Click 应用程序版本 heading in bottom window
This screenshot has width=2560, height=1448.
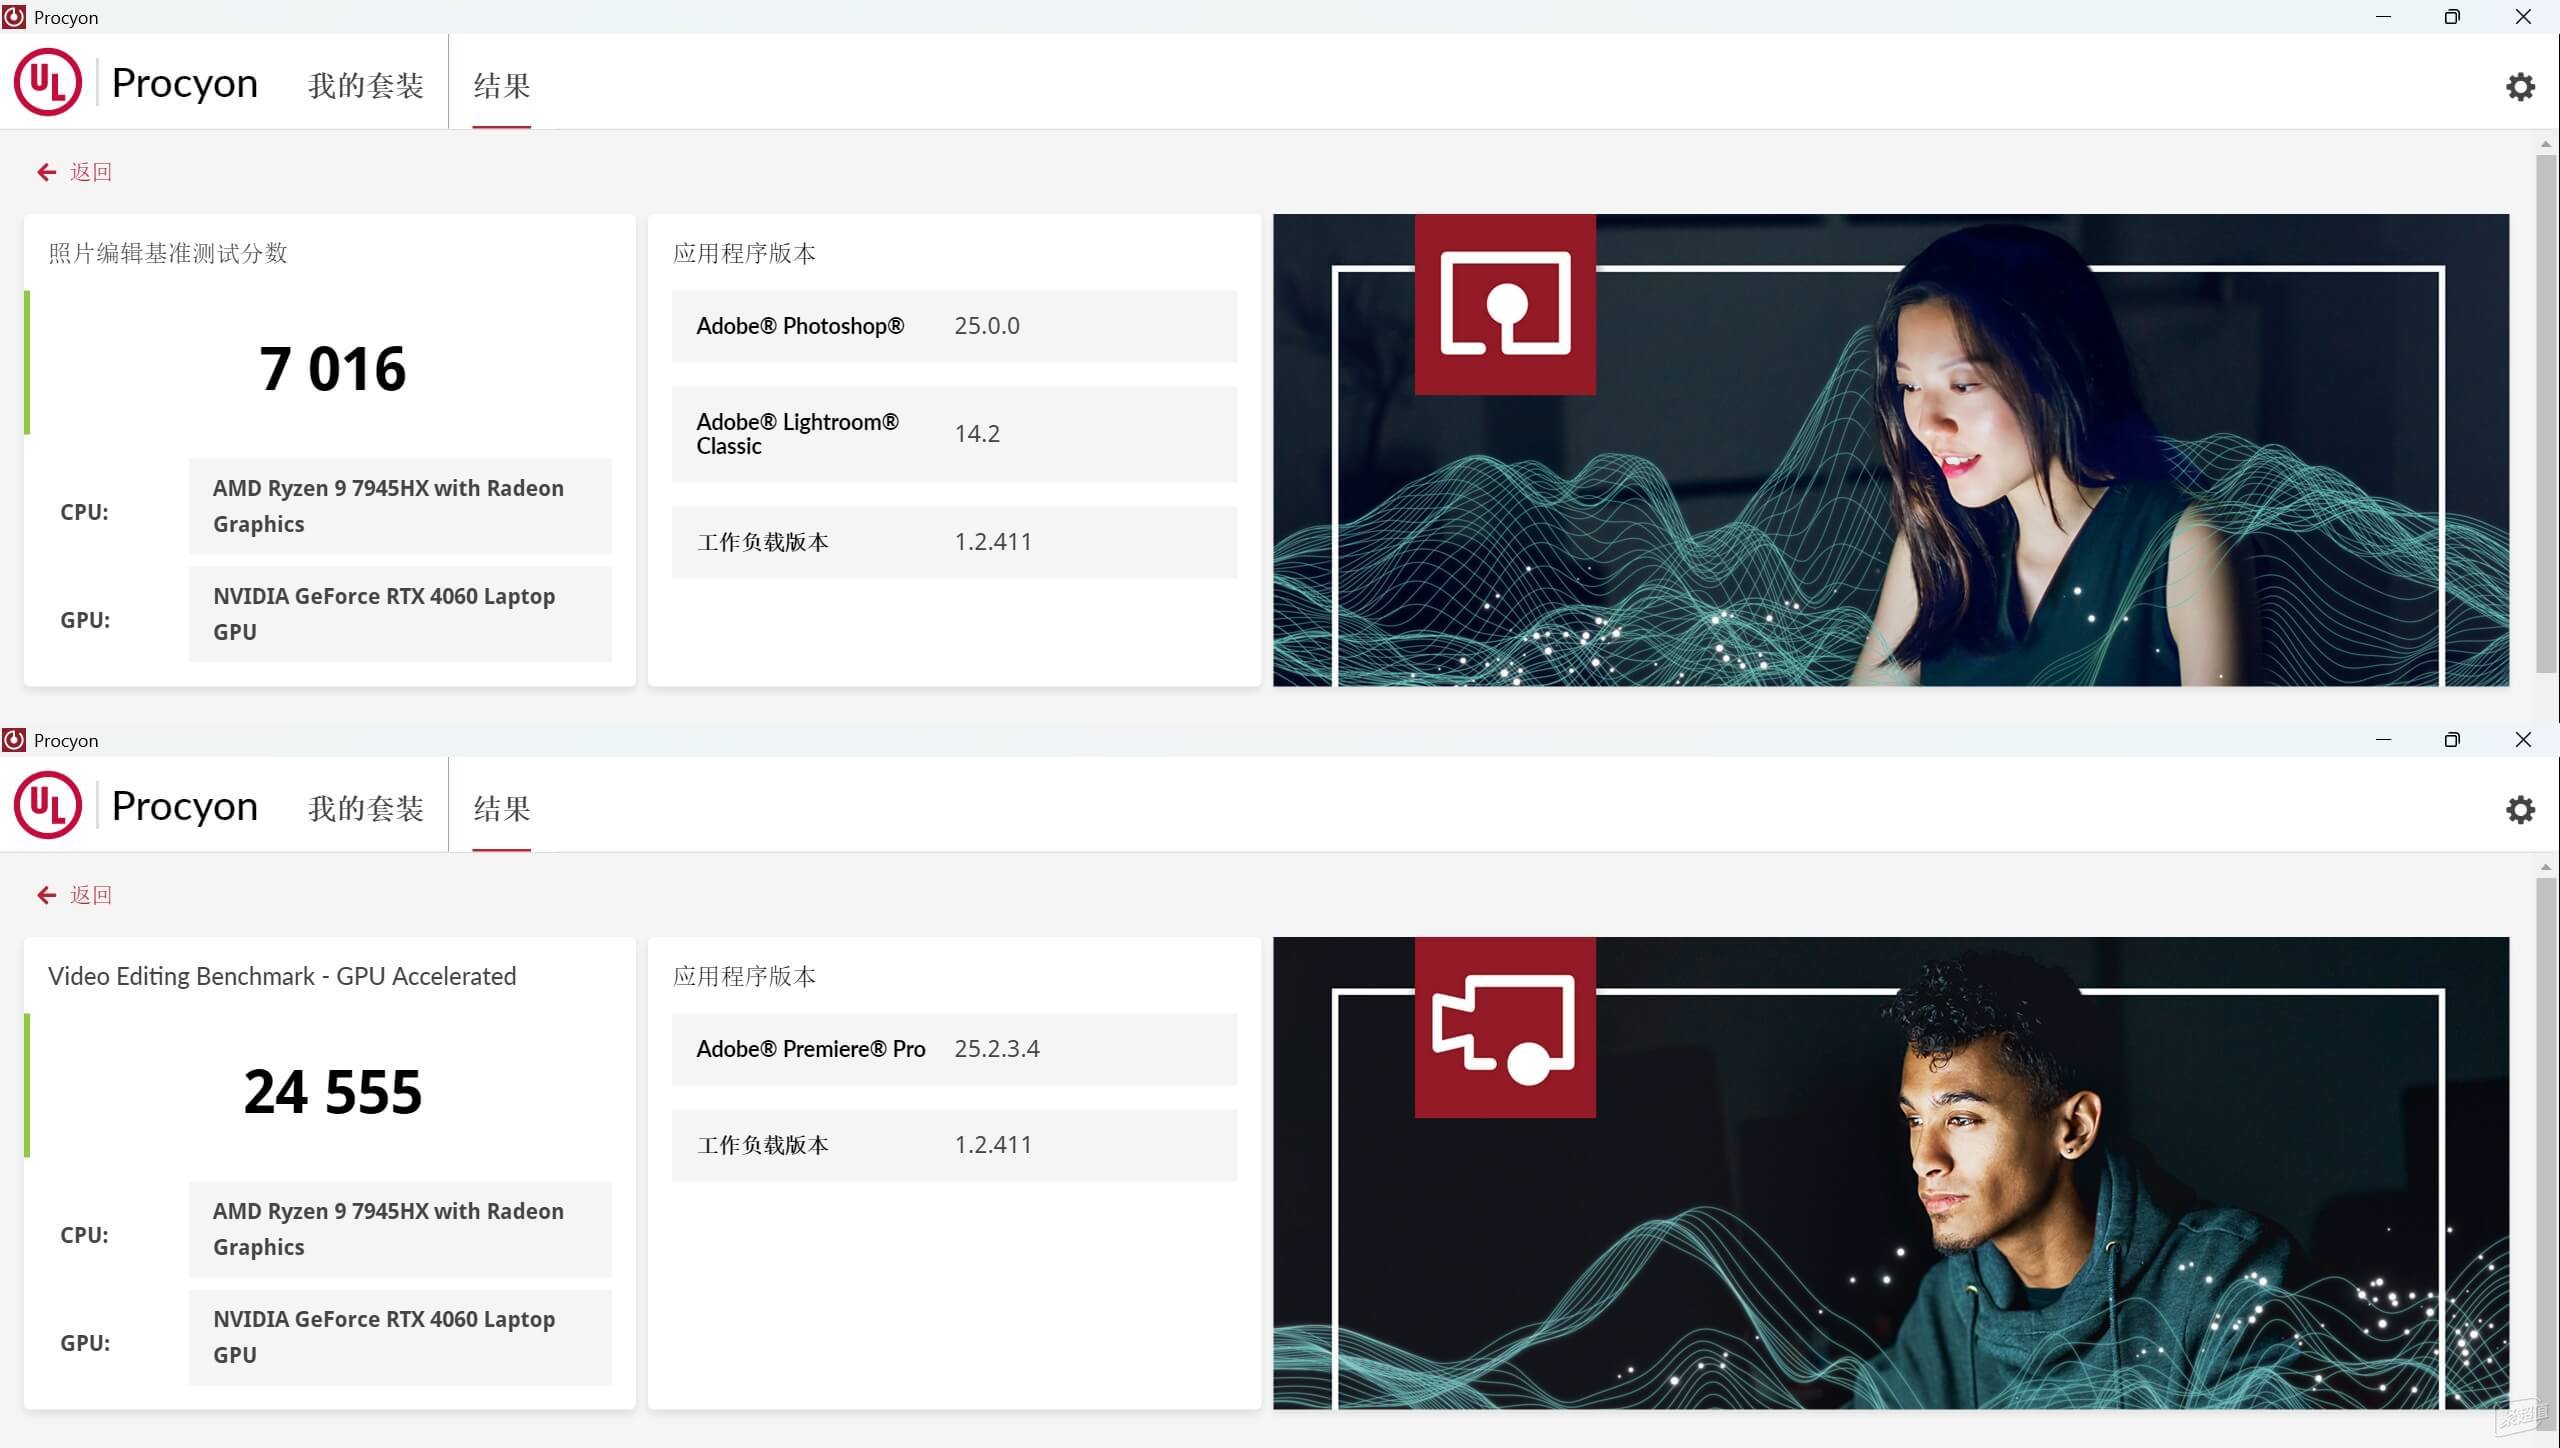click(x=744, y=976)
